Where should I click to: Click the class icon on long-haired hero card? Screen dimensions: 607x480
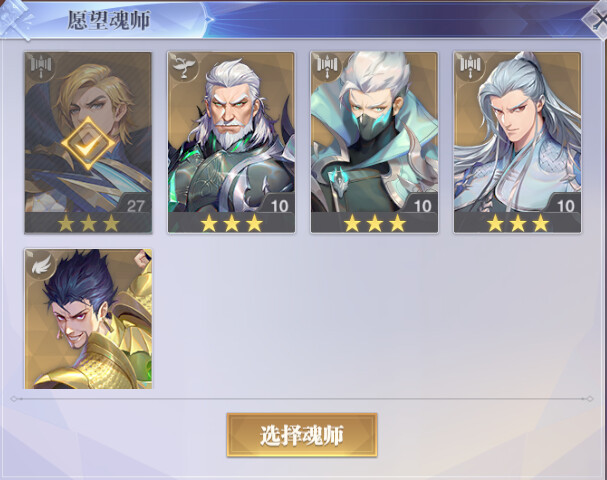coord(470,67)
